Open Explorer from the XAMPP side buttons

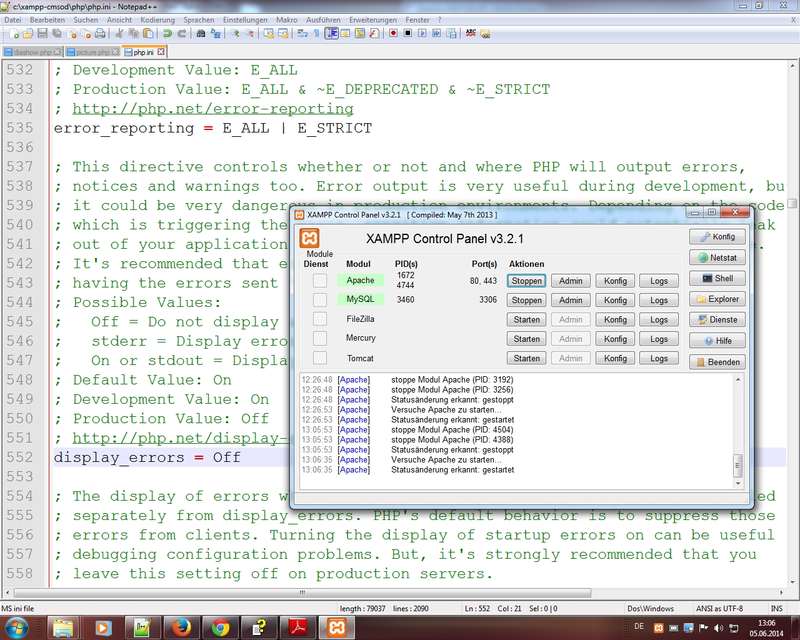(x=717, y=299)
